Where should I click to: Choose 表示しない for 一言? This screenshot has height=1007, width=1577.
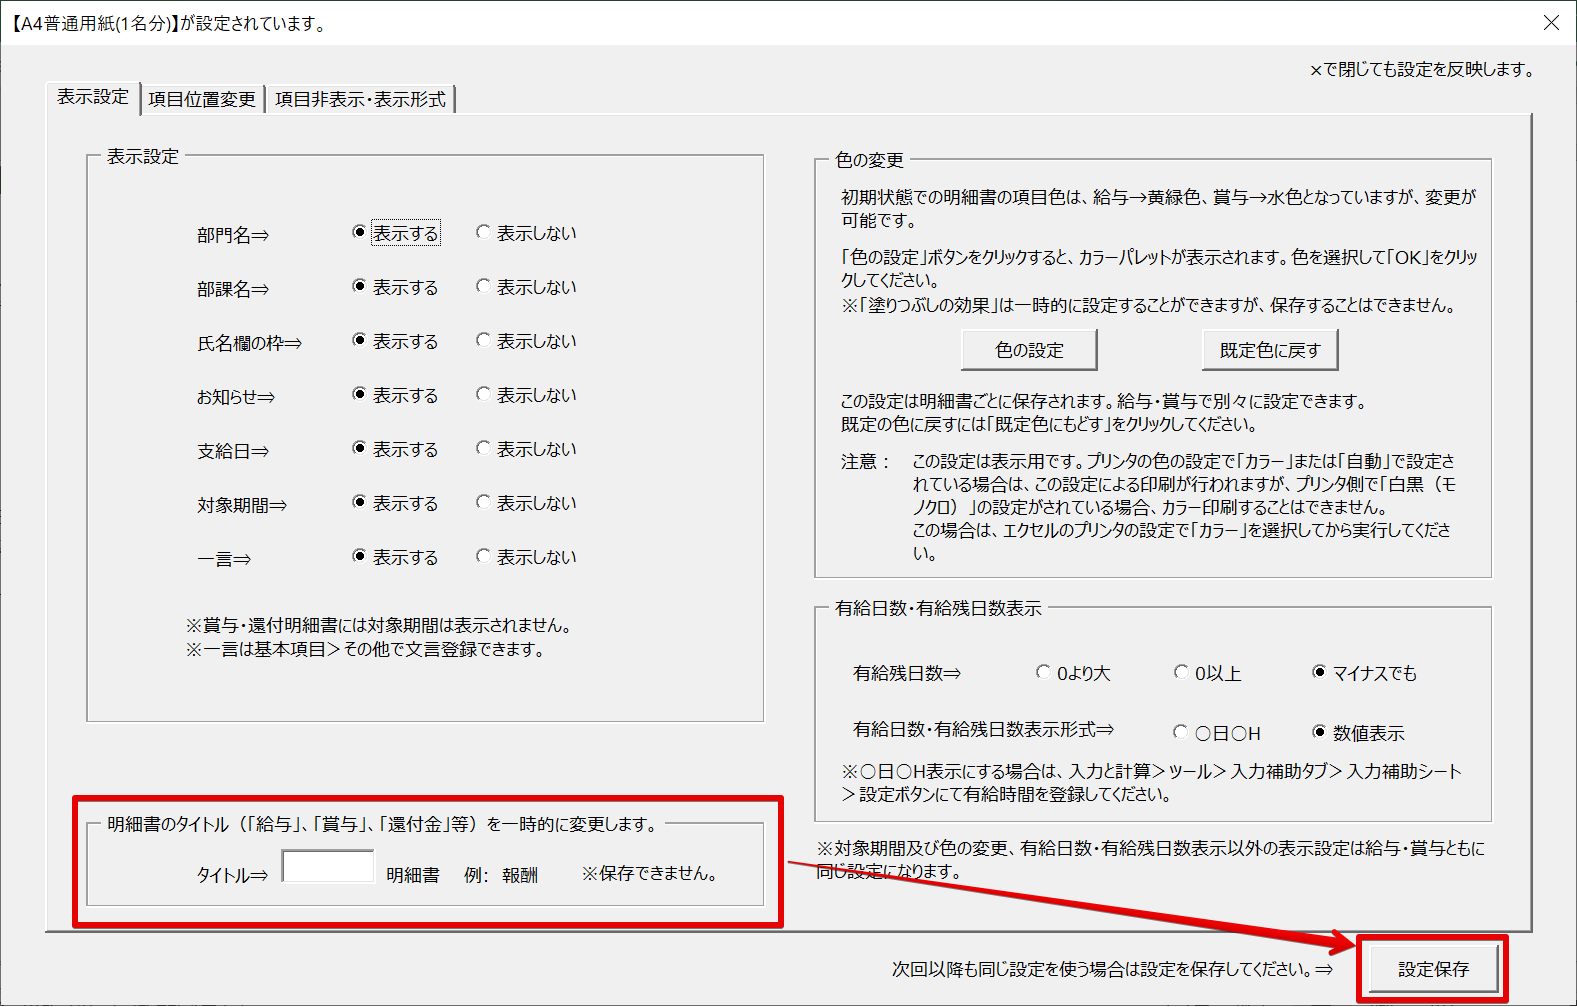coord(484,557)
